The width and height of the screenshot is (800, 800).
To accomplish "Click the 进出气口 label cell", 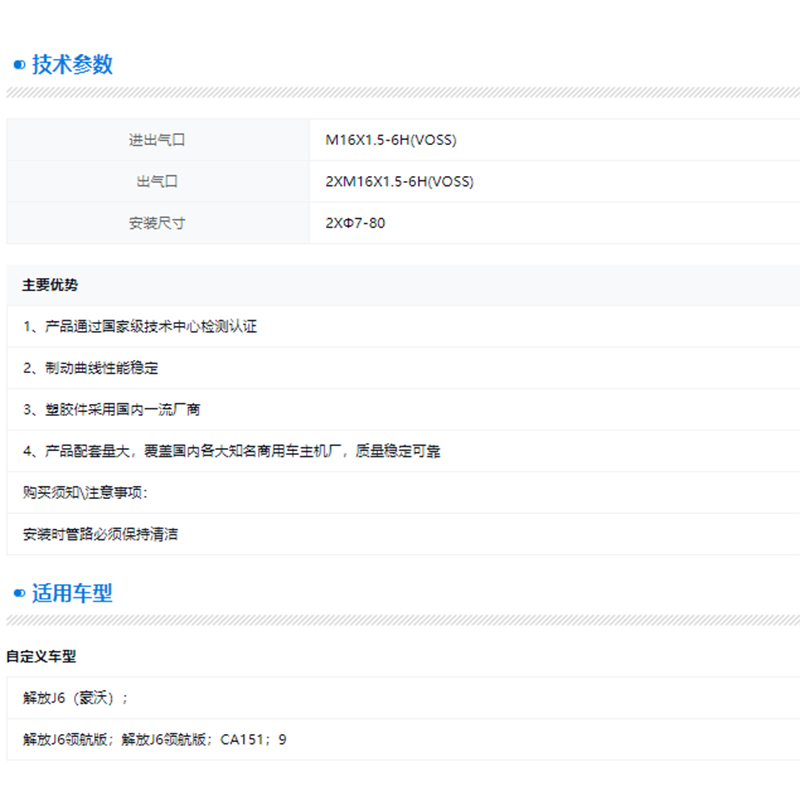I will (157, 140).
